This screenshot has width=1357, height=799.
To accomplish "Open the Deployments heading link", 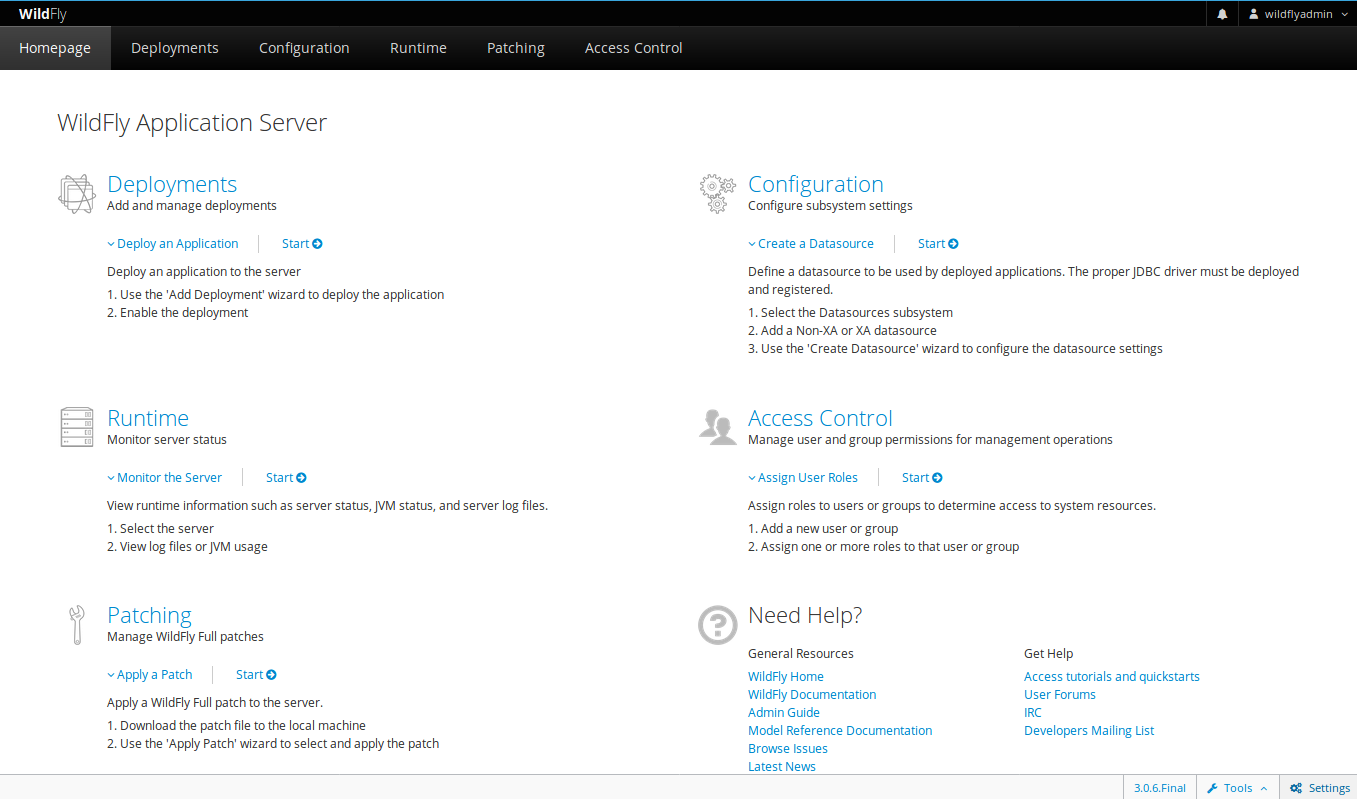I will coord(172,184).
